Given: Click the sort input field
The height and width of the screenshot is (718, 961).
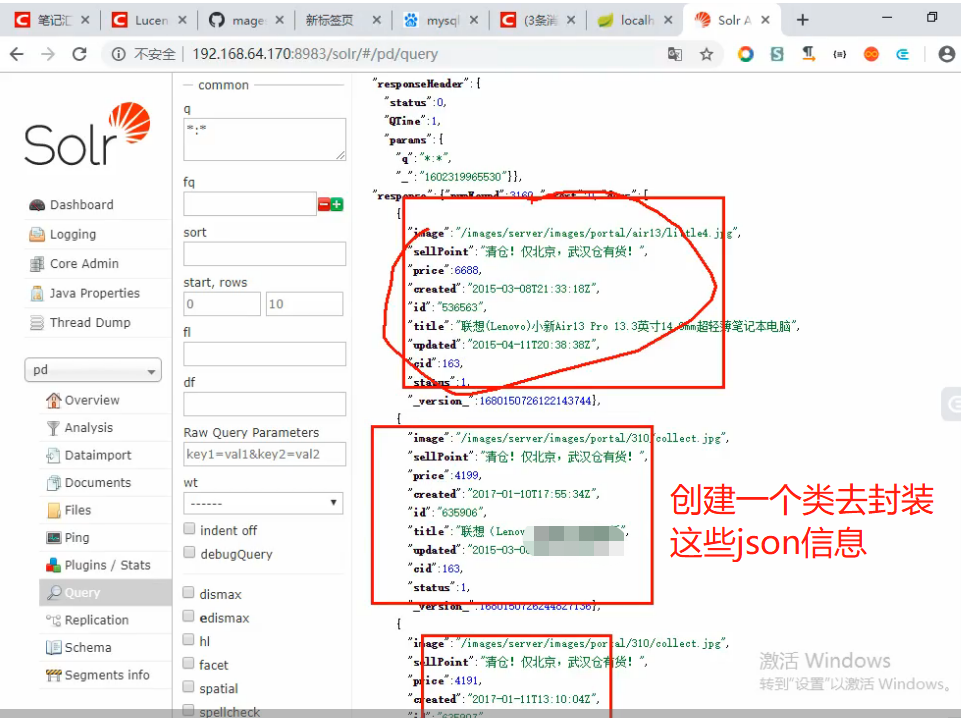Looking at the screenshot, I should 264,254.
